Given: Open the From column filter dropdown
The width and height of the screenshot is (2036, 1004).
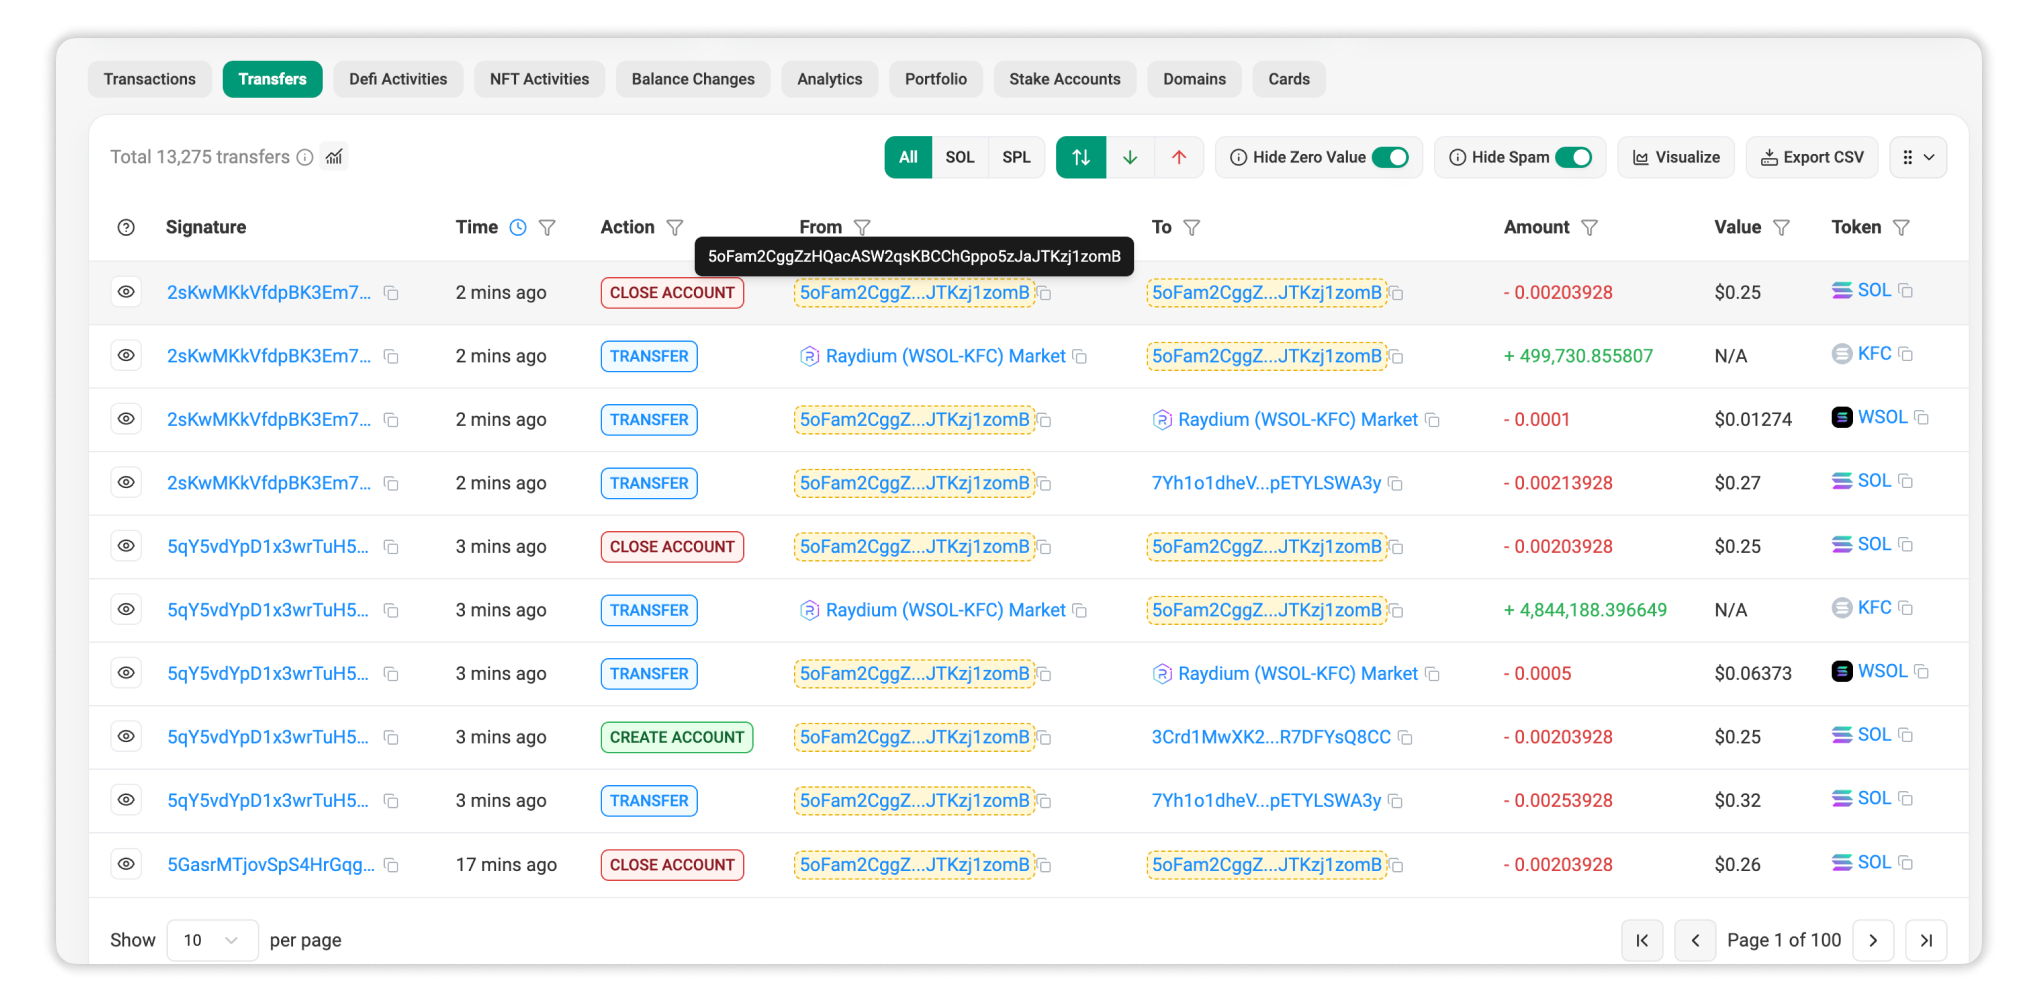Looking at the screenshot, I should point(862,227).
